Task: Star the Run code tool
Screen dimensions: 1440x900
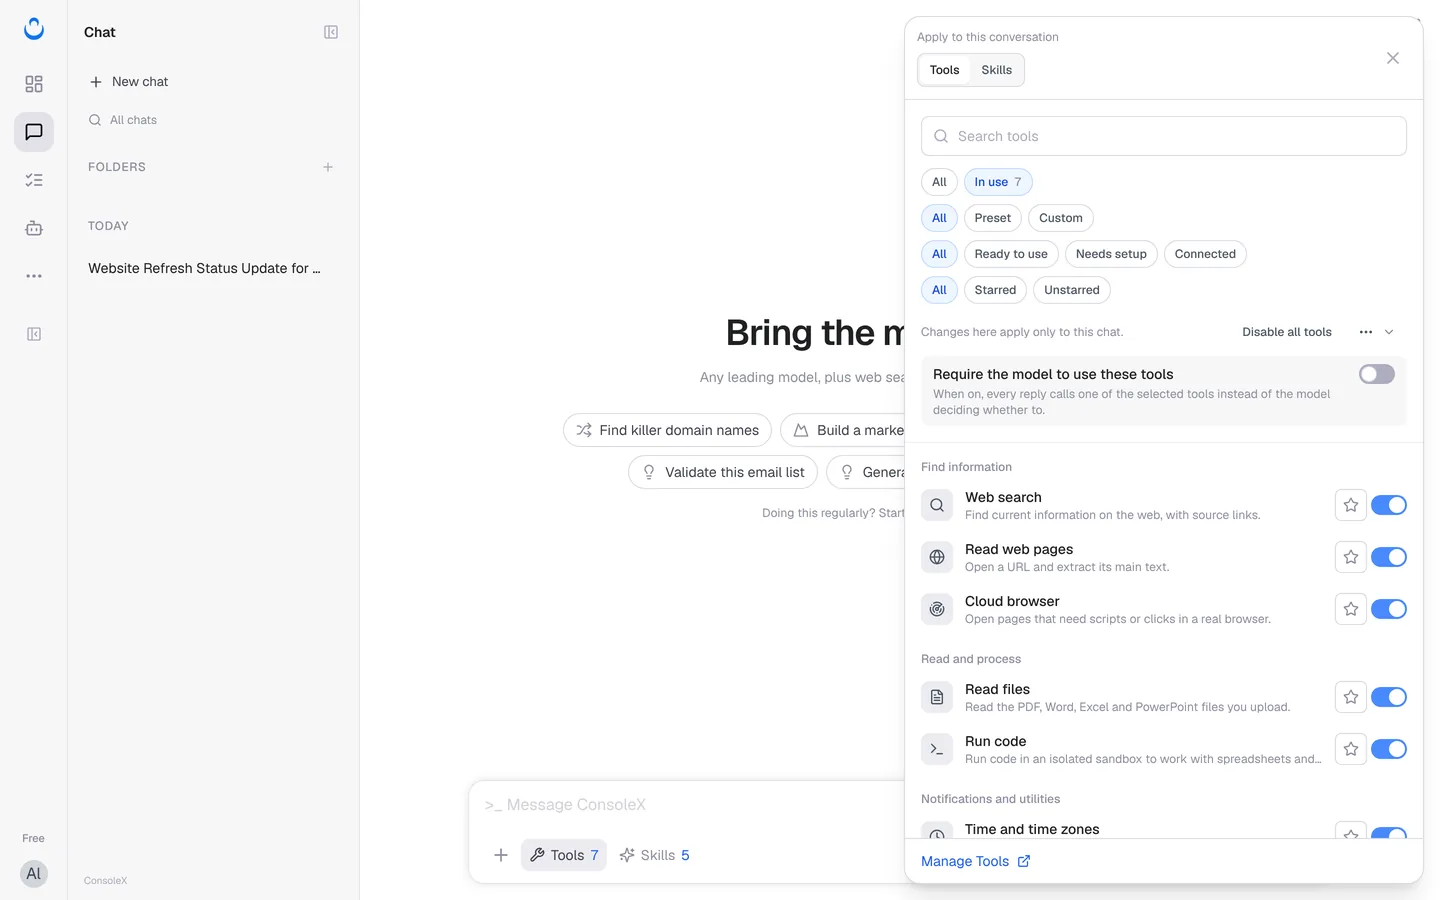Action: [x=1351, y=749]
